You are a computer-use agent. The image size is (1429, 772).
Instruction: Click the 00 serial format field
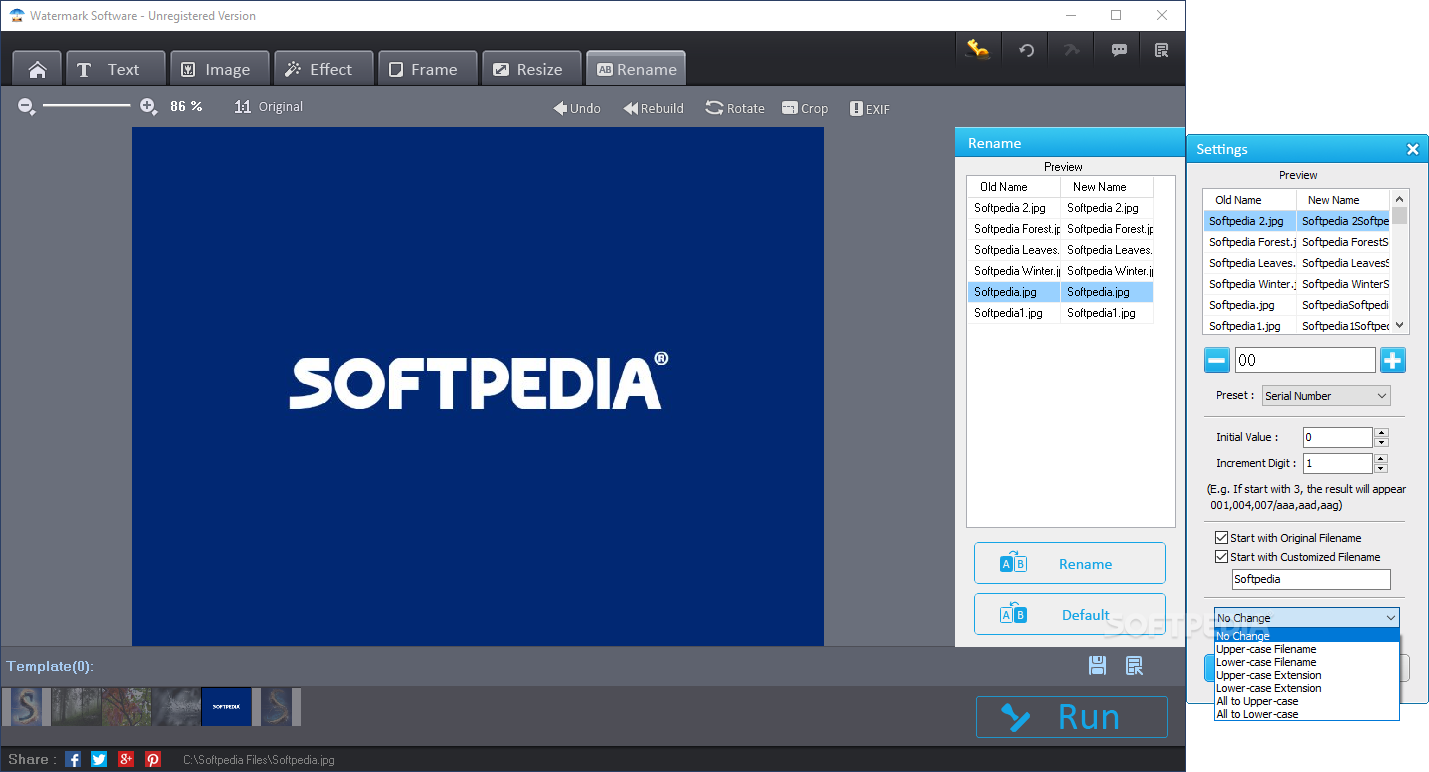coord(1305,360)
